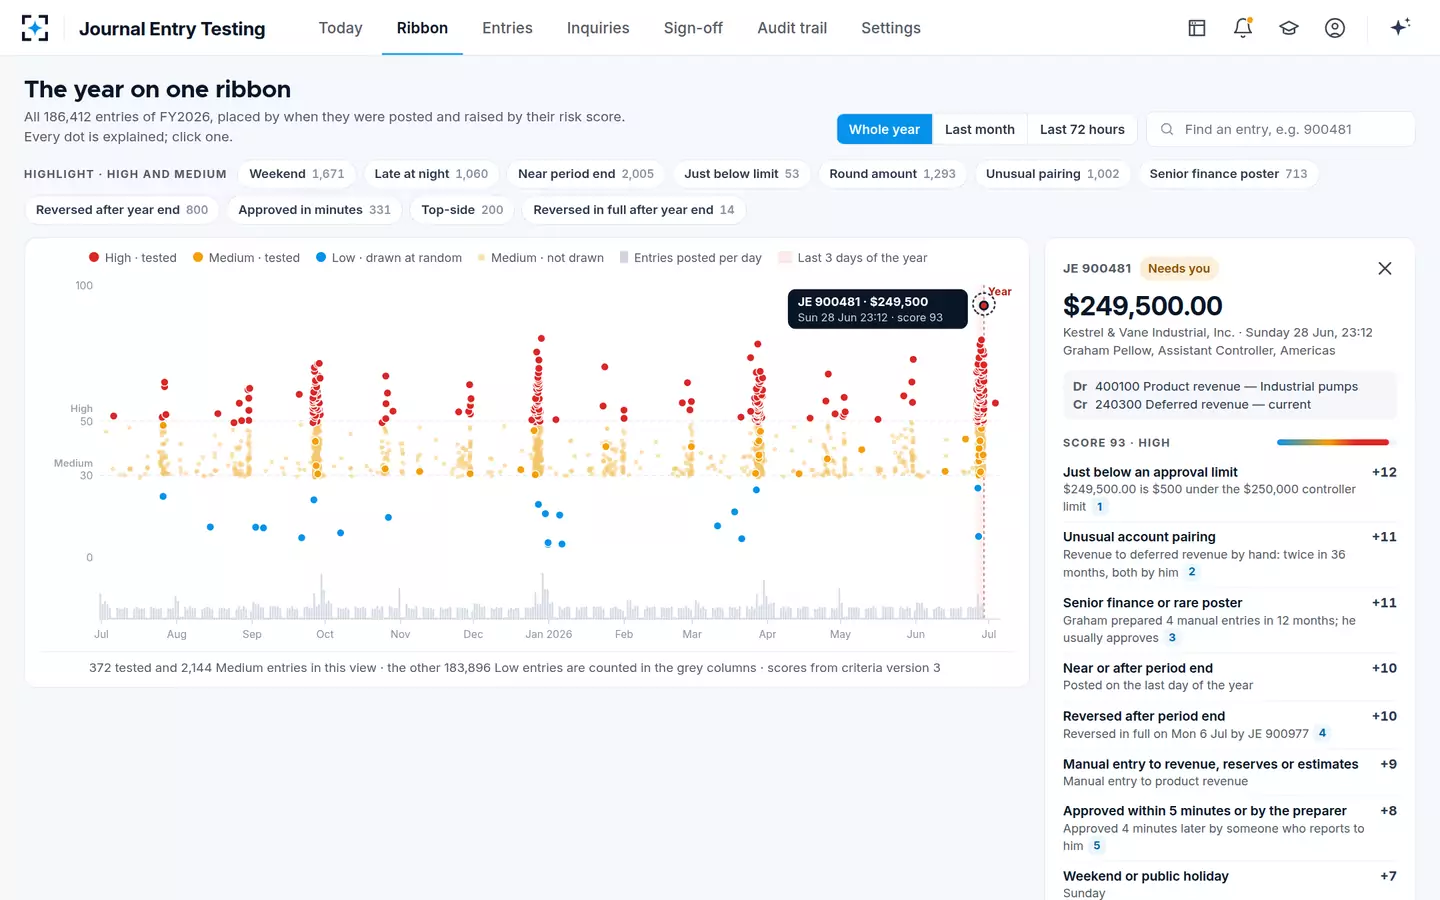Open the Inquiries tab

[598, 28]
